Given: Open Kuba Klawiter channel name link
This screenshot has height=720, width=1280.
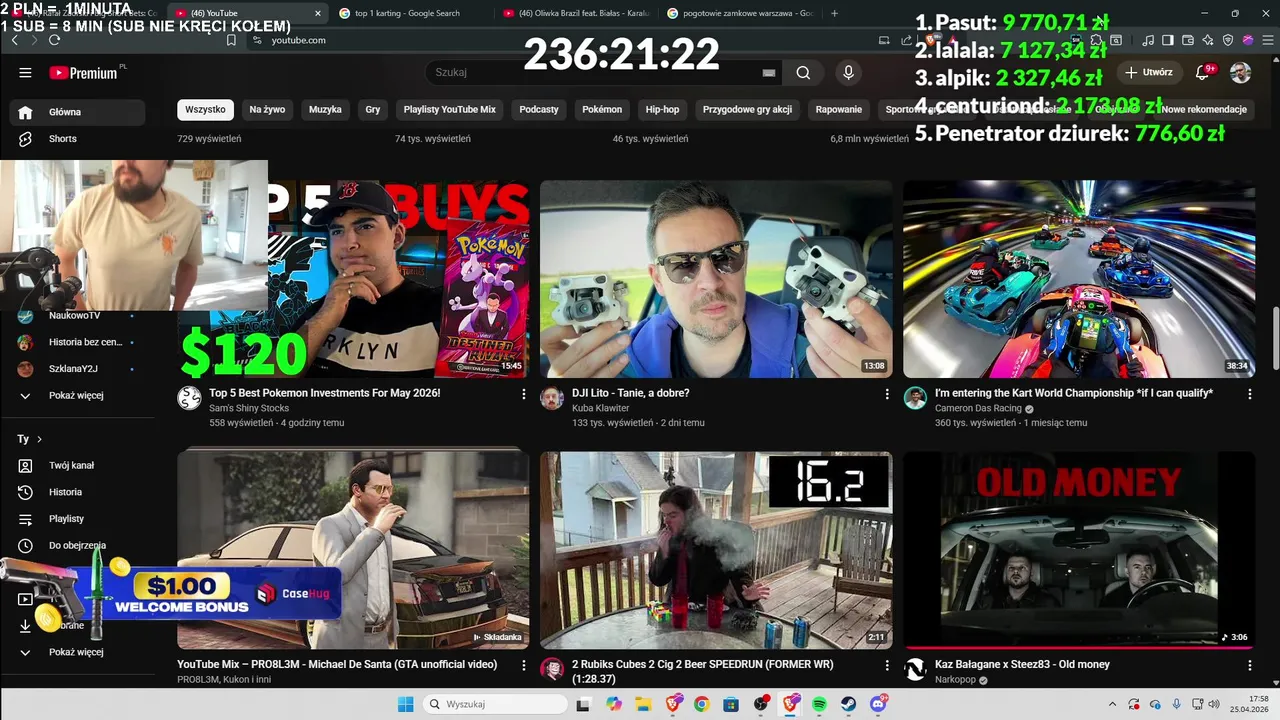Looking at the screenshot, I should pos(601,408).
